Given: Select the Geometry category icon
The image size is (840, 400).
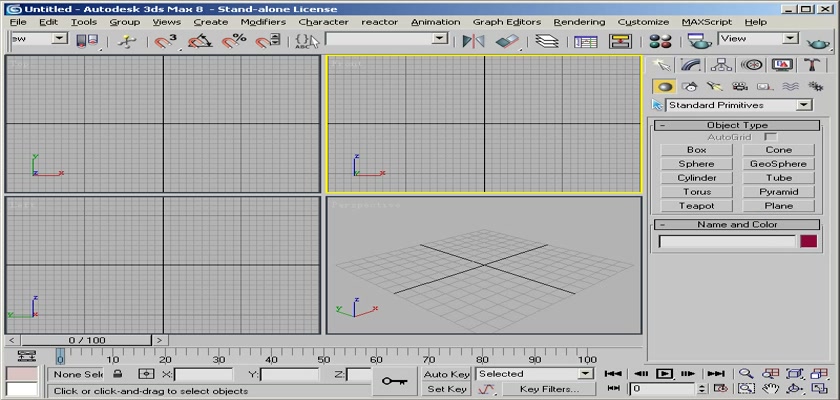Looking at the screenshot, I should (665, 86).
